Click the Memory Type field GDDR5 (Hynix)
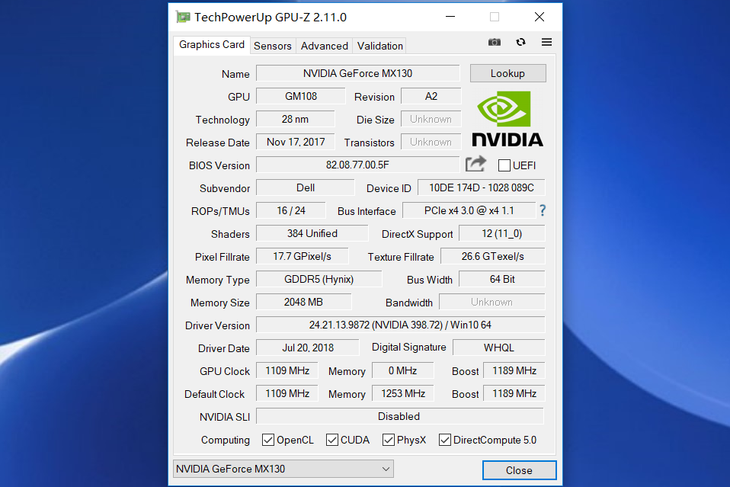Screen dimensions: 730x487 pyautogui.click(x=319, y=279)
